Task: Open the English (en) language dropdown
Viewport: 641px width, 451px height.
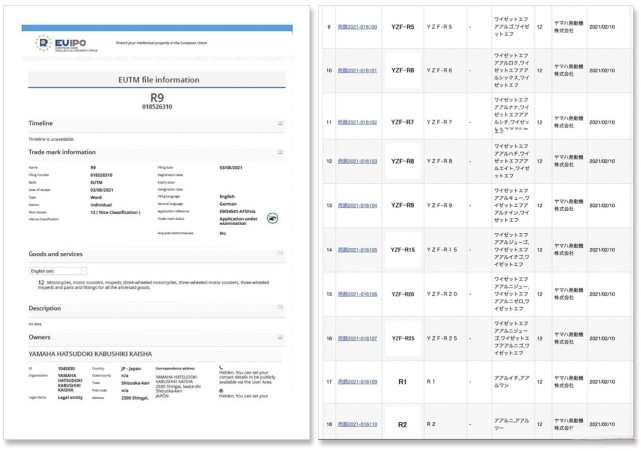Action: (x=58, y=271)
